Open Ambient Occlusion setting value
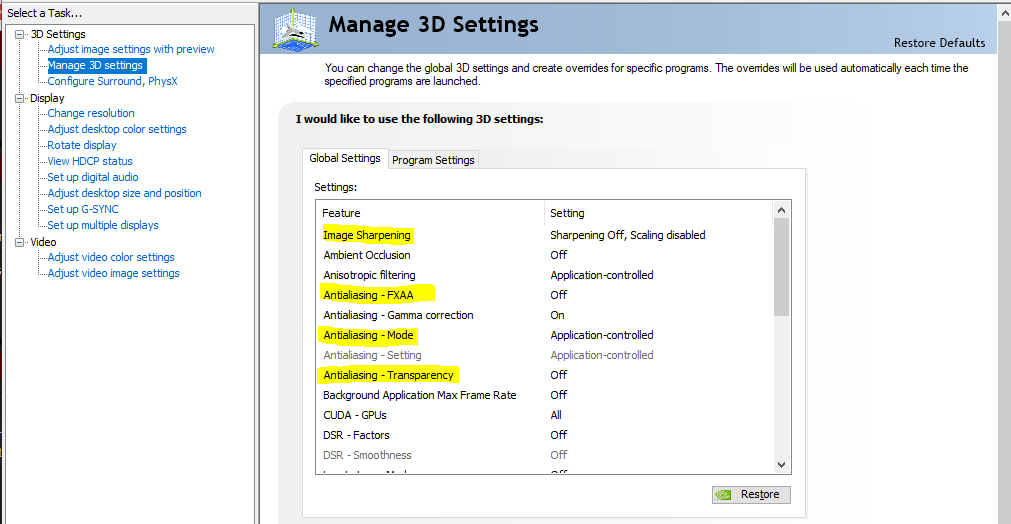Viewport: 1011px width, 524px height. (x=558, y=255)
